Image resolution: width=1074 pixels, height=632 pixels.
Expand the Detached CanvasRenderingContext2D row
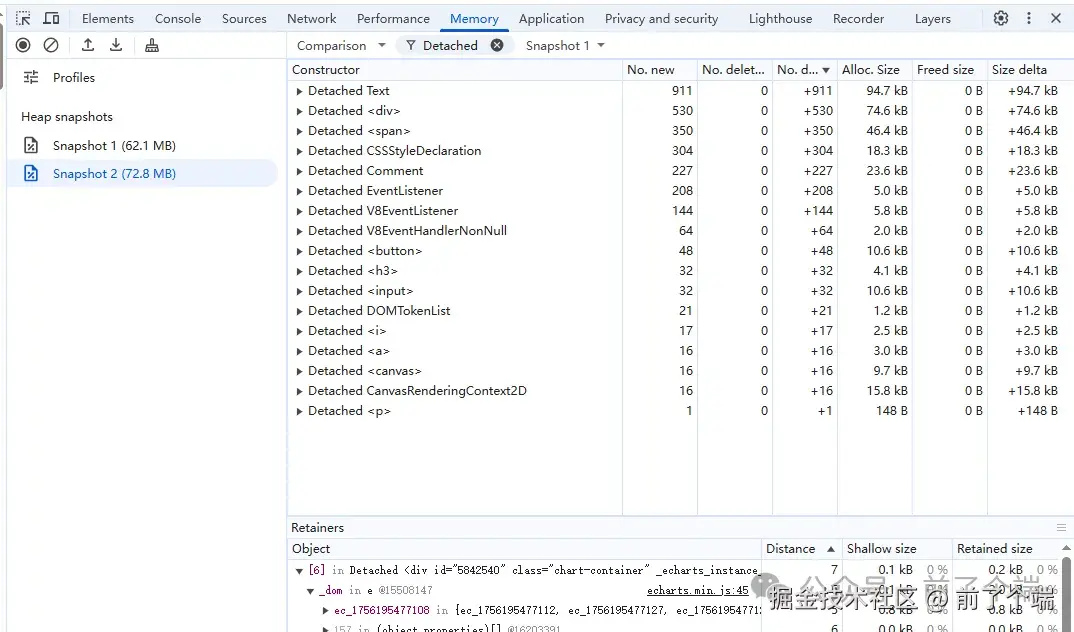click(299, 391)
